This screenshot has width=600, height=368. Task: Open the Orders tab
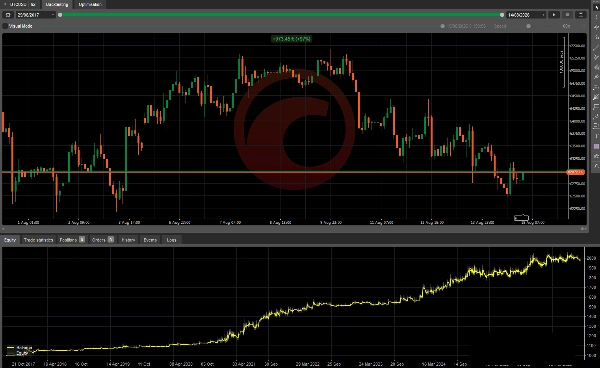pos(102,240)
